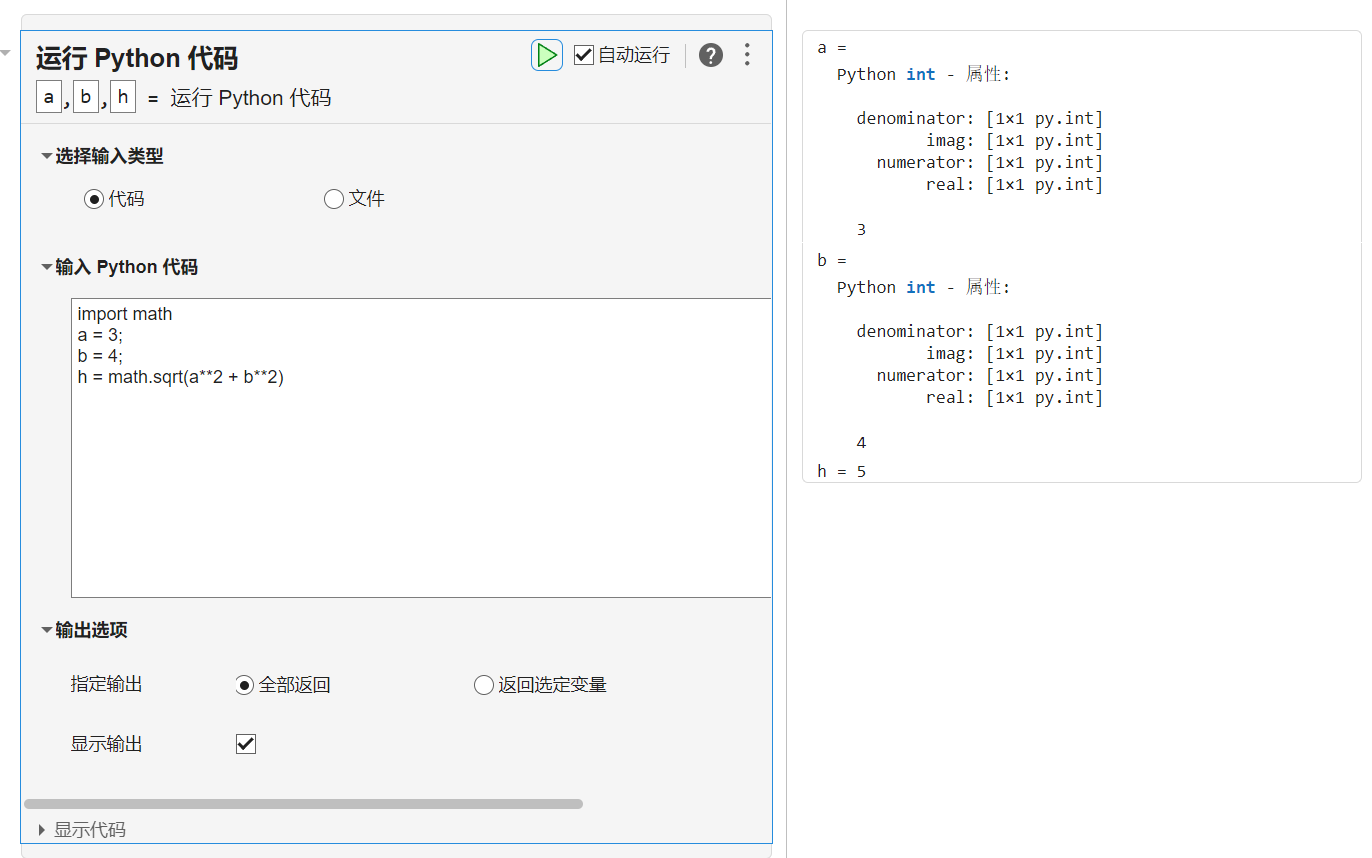
Task: Uncheck the 显示输出 checkbox
Action: tap(246, 744)
